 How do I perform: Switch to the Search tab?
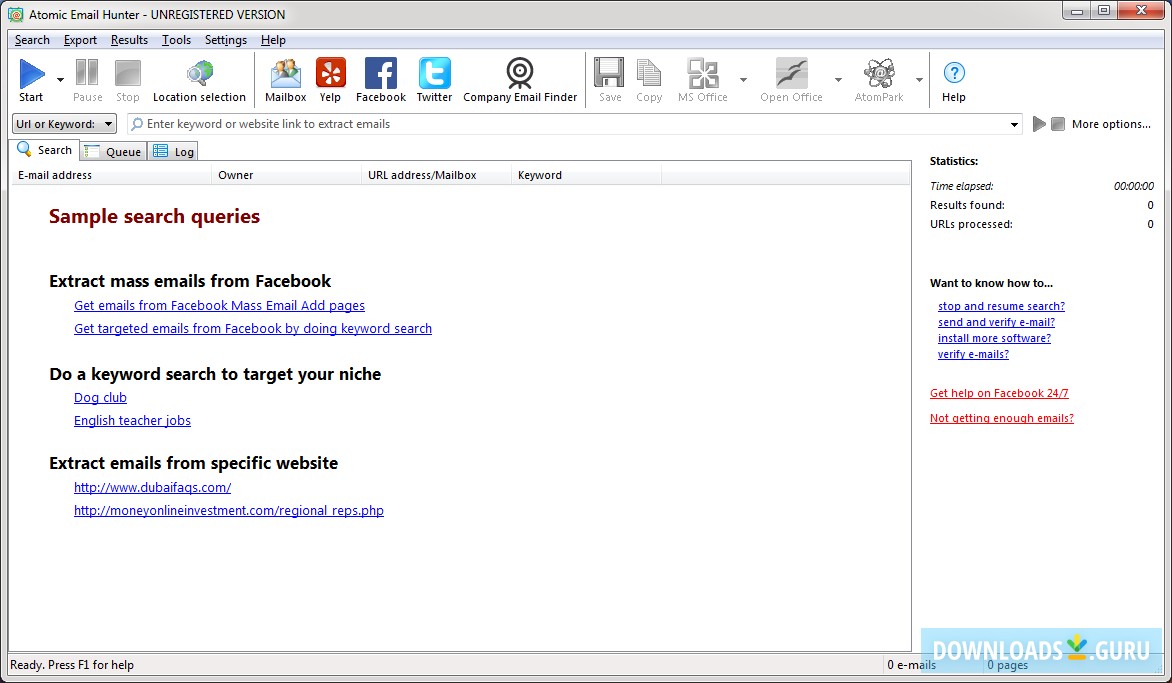[x=45, y=149]
